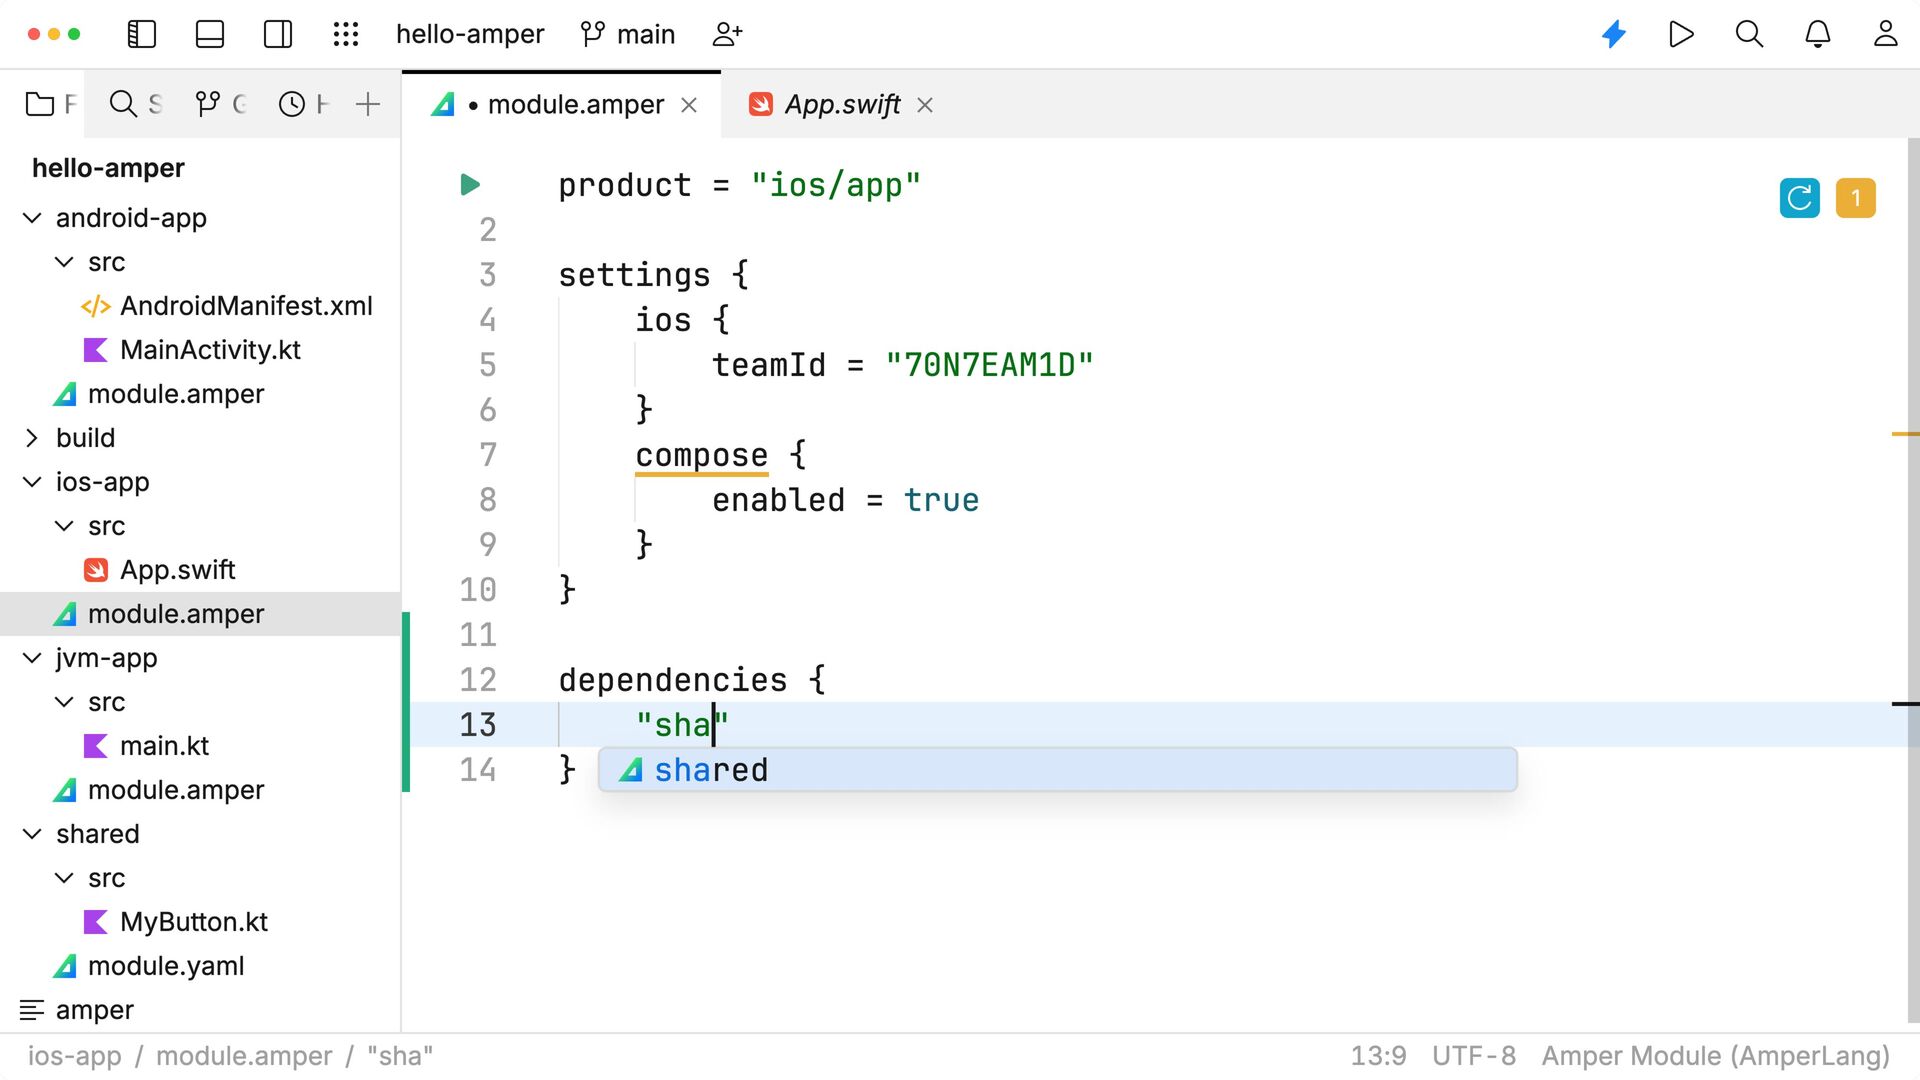Open main.kt file
Image resolution: width=1920 pixels, height=1080 pixels.
coord(164,746)
